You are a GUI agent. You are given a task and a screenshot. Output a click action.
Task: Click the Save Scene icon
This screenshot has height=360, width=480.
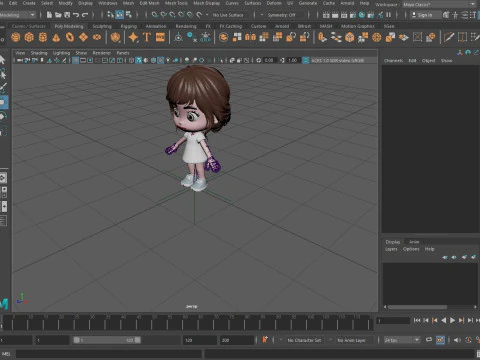point(67,15)
